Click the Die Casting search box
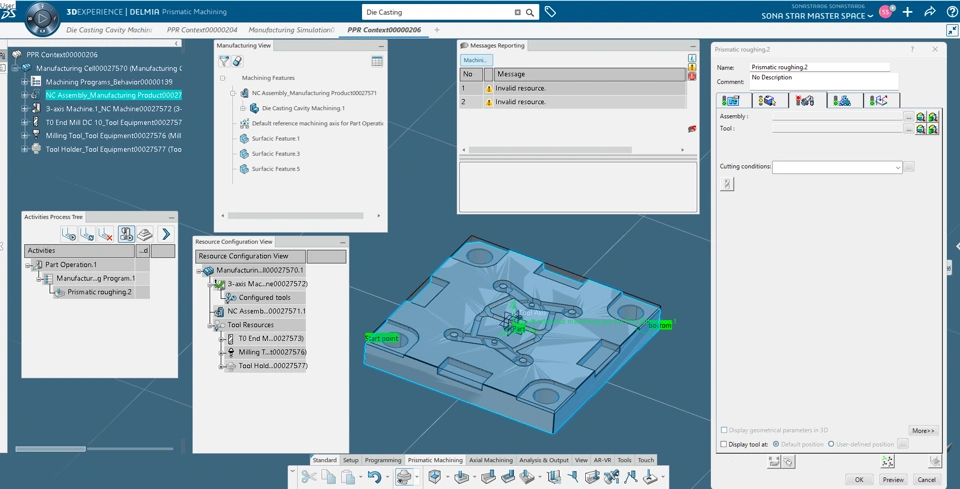Screen dimensions: 960x489 438,12
